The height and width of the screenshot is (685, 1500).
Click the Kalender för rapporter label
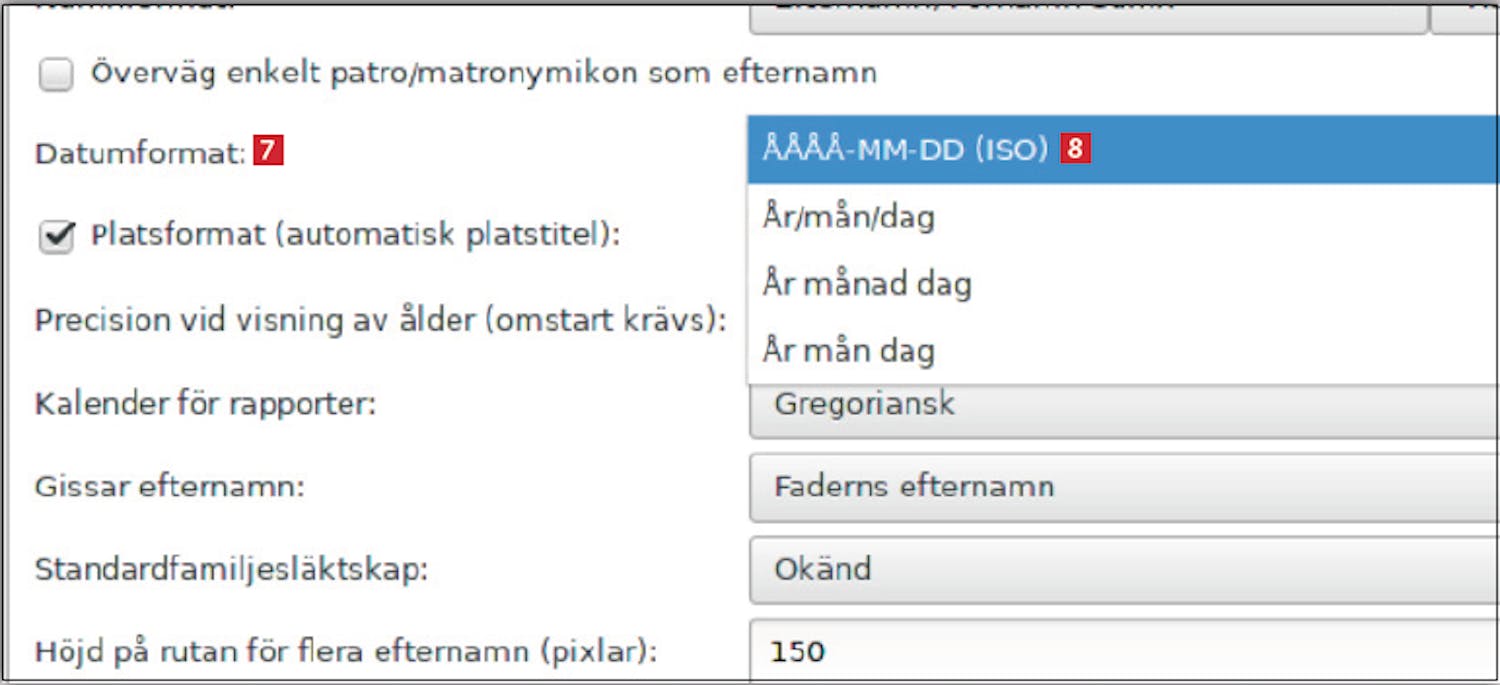205,406
